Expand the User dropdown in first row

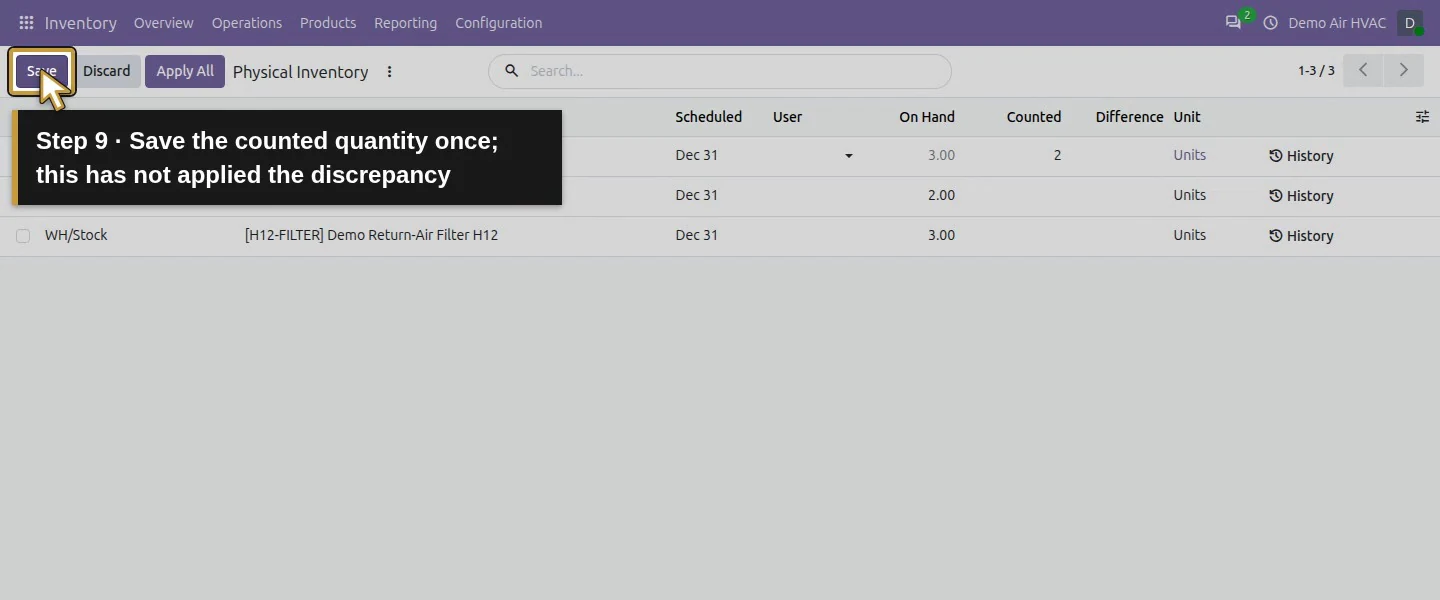click(849, 156)
